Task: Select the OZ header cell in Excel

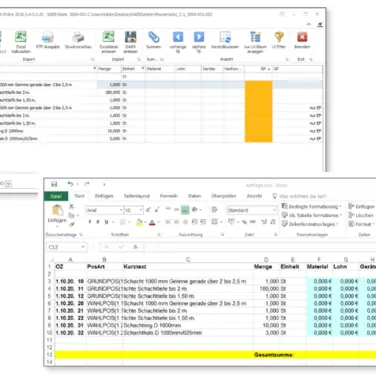Action: point(70,267)
